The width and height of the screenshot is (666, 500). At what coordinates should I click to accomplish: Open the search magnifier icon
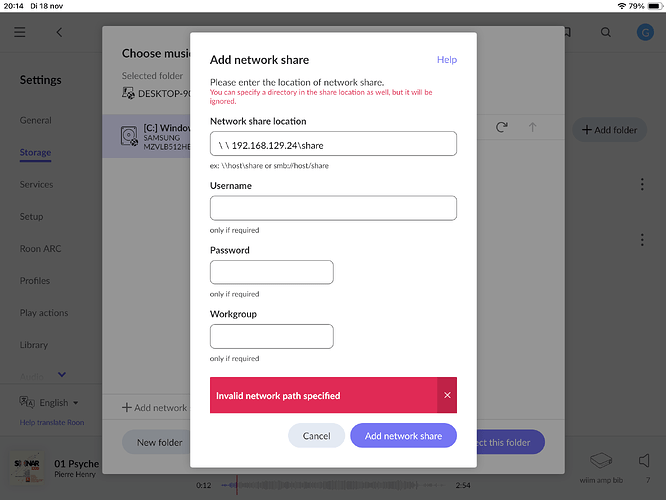(x=605, y=32)
